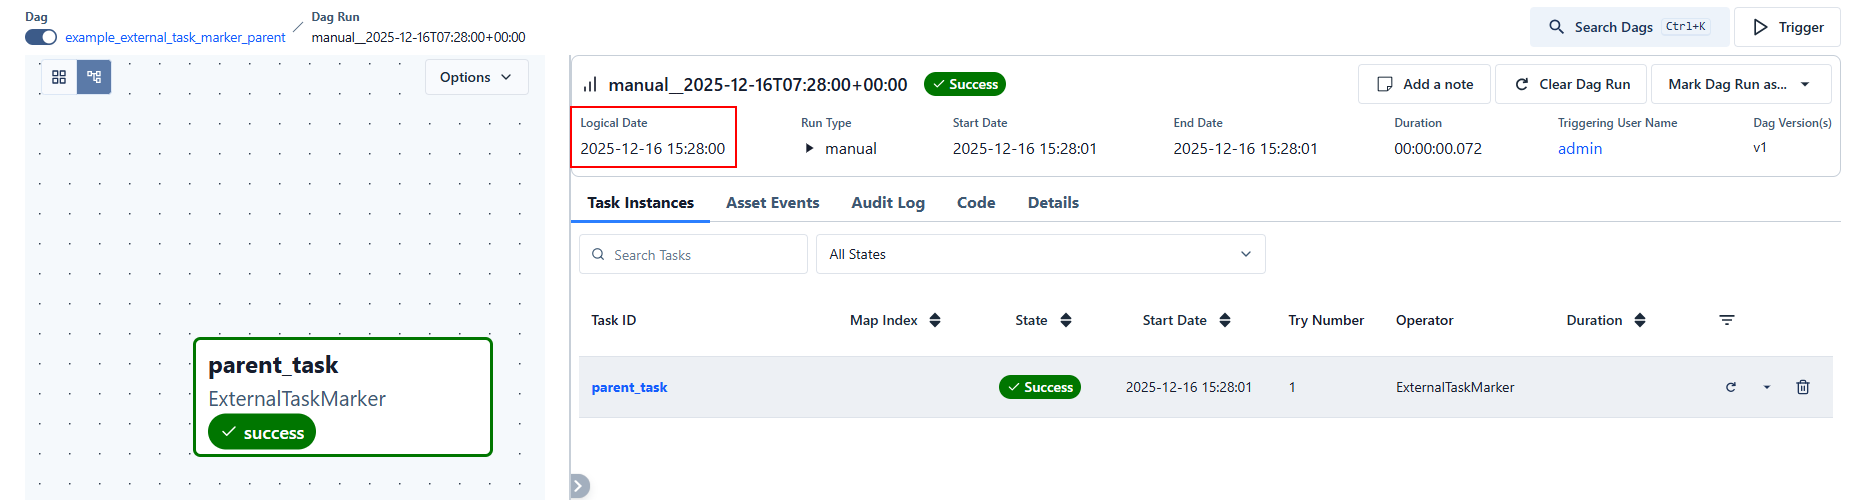Click success badge on graph node
The image size is (1850, 500).
tap(262, 432)
